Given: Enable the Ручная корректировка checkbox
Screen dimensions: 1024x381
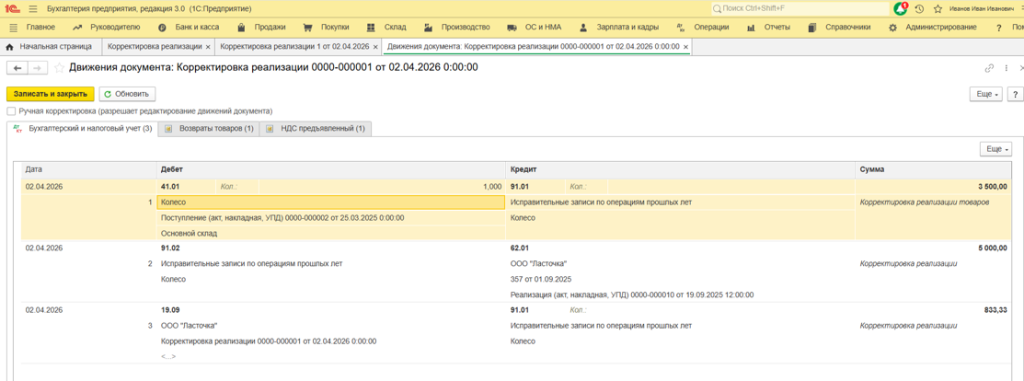Looking at the screenshot, I should point(11,111).
